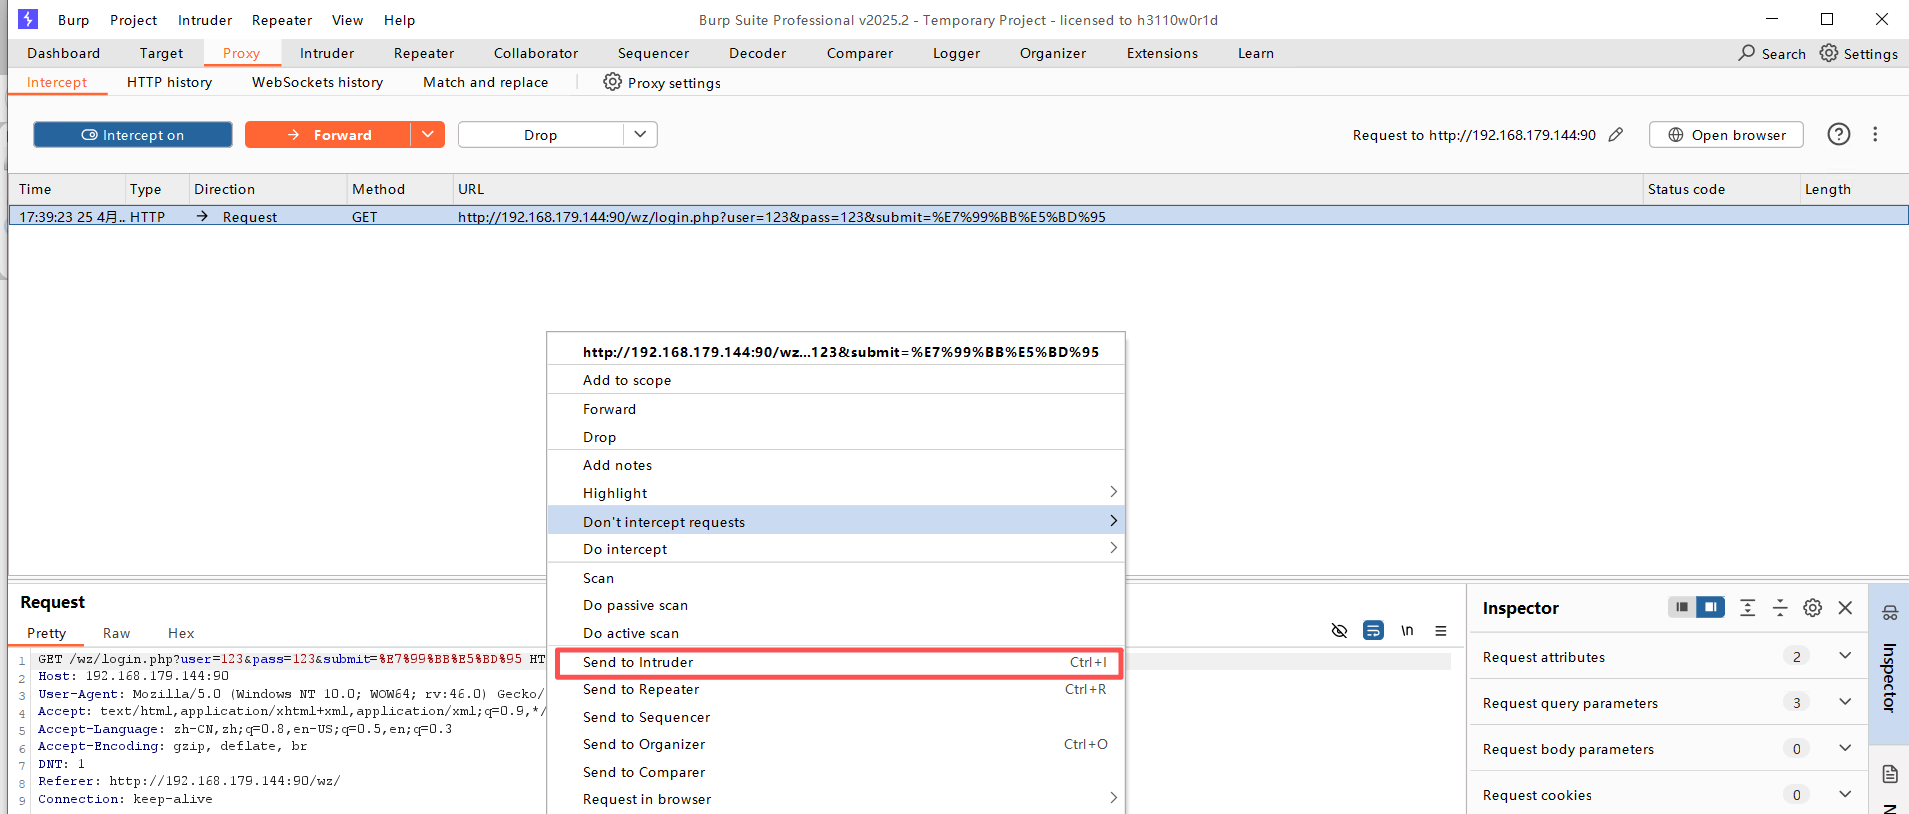Switch to WebSockets history tab

pos(317,82)
